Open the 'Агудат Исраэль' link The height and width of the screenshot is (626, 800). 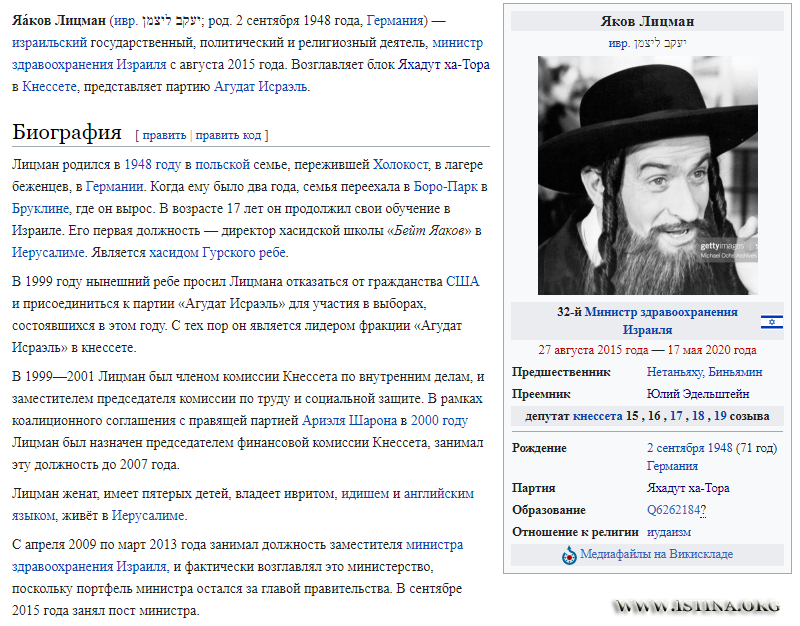(261, 87)
